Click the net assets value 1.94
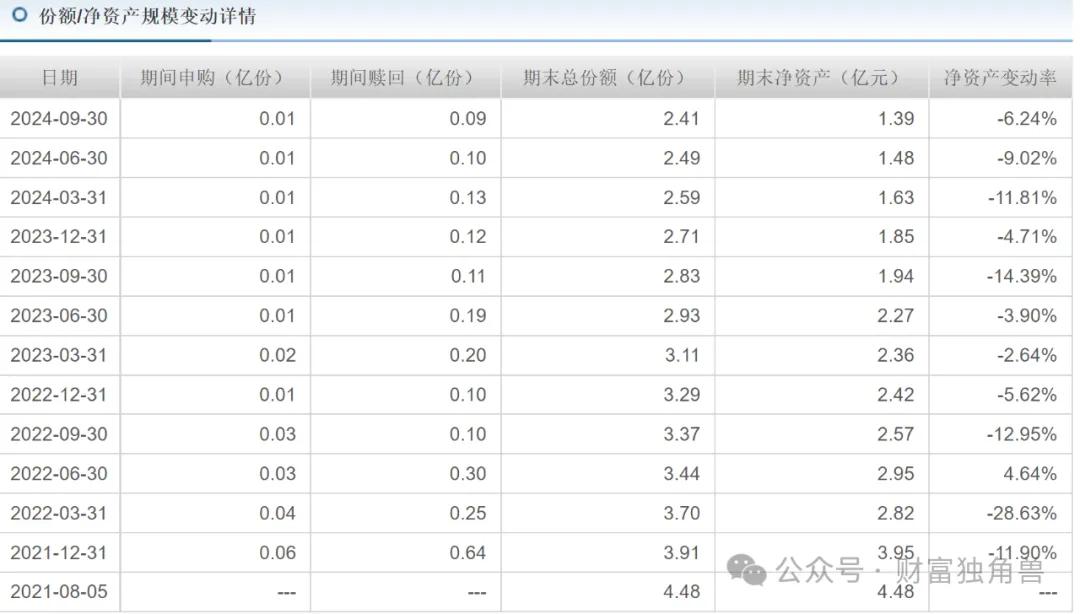The height and width of the screenshot is (614, 1080). [x=896, y=276]
